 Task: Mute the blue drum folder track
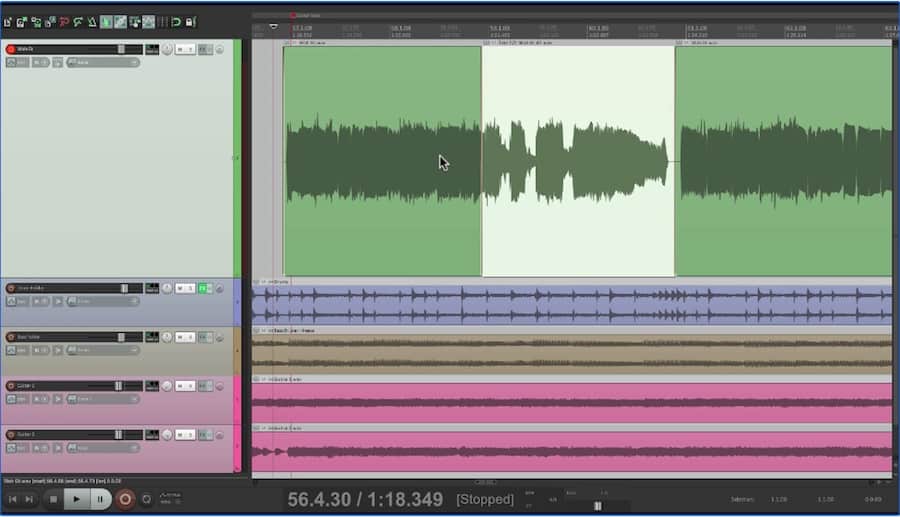point(180,288)
